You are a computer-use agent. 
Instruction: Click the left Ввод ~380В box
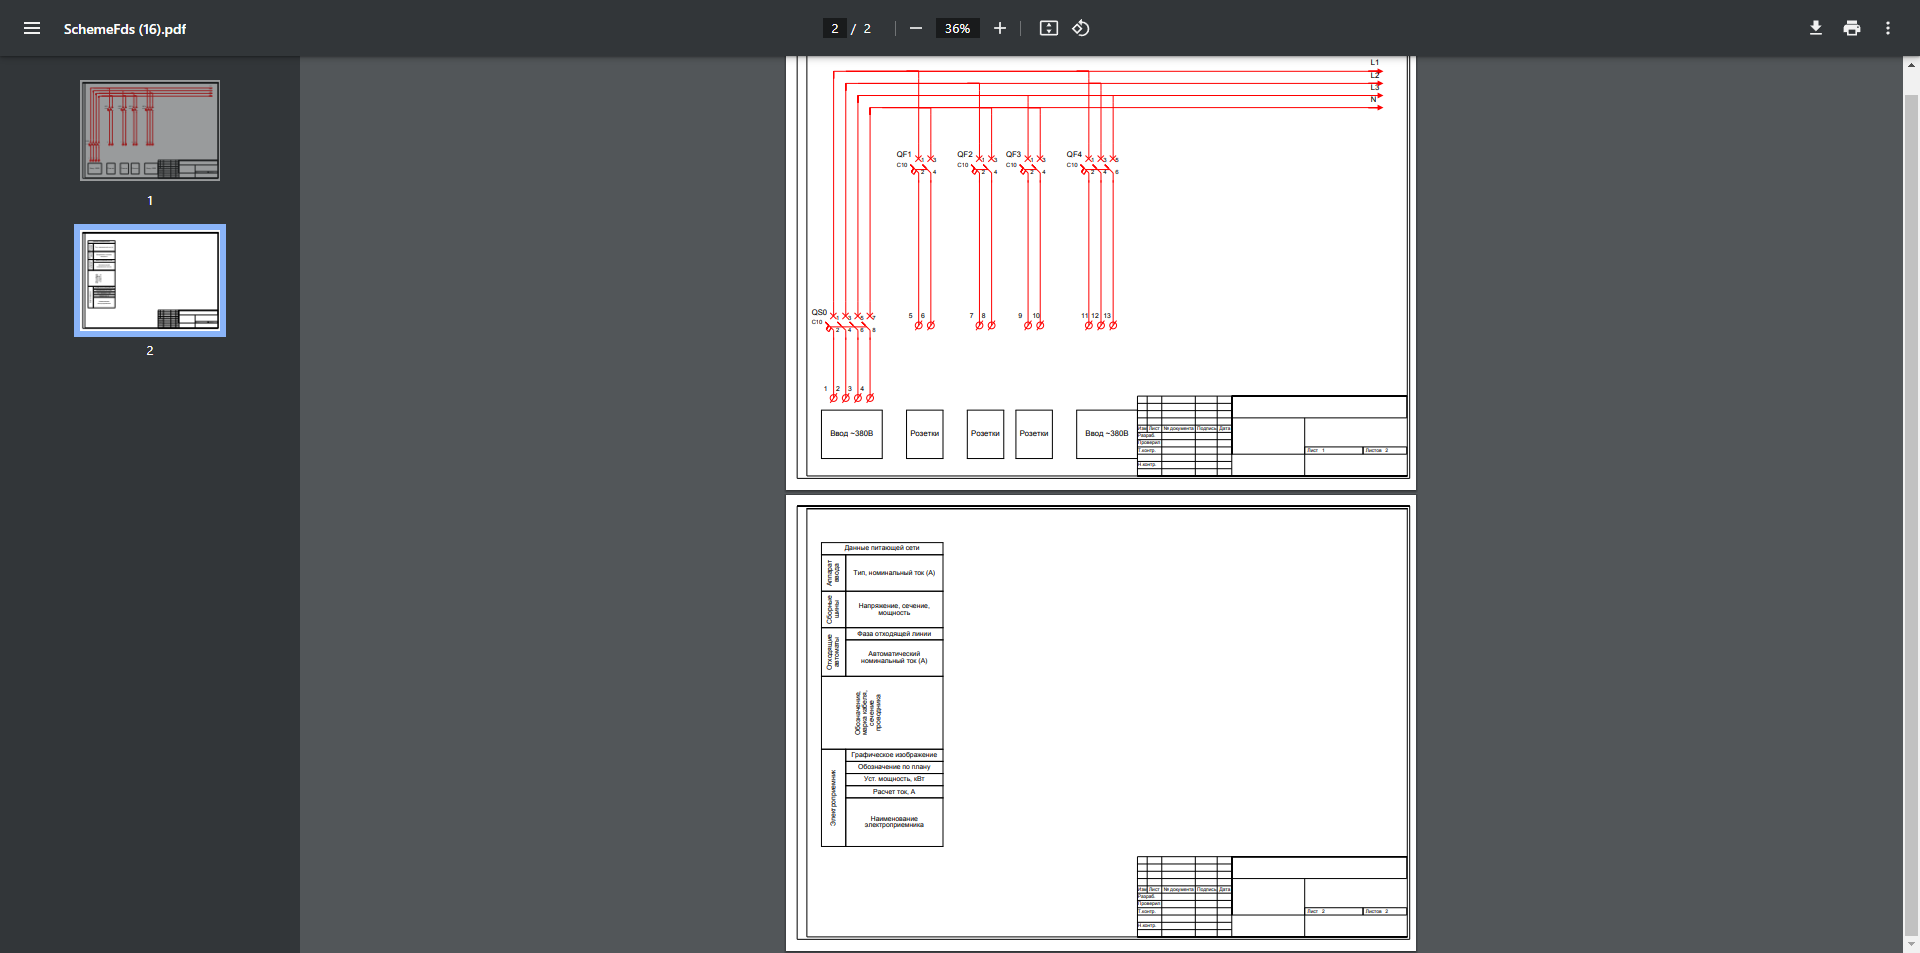(851, 434)
